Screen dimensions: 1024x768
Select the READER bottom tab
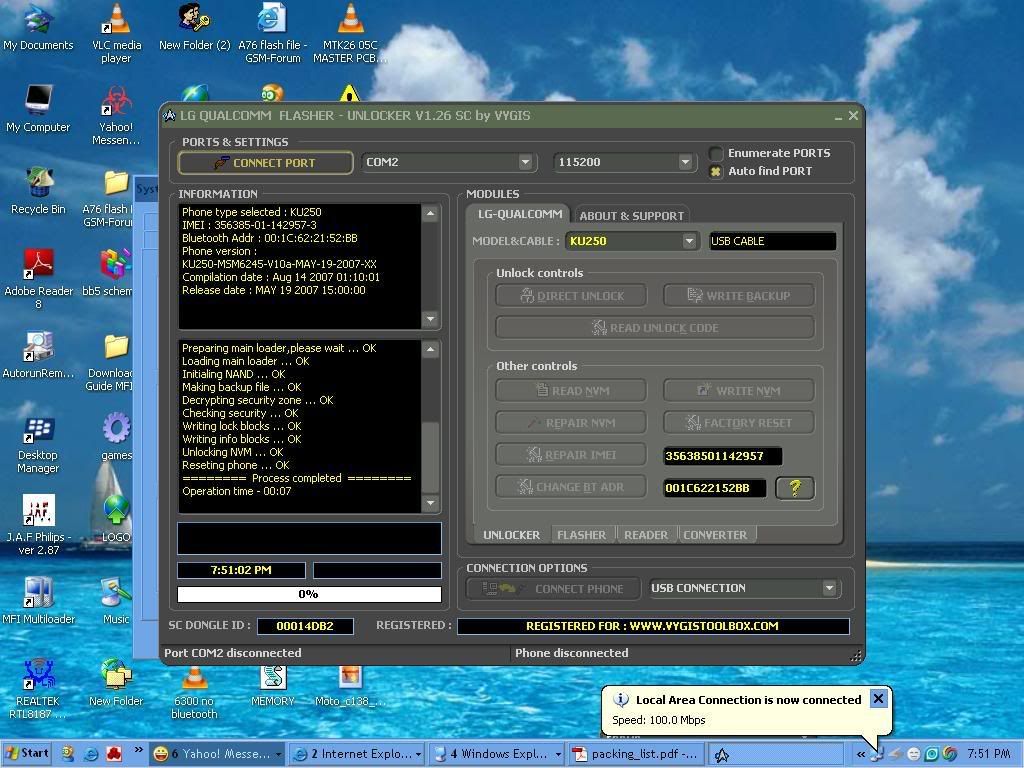point(646,535)
